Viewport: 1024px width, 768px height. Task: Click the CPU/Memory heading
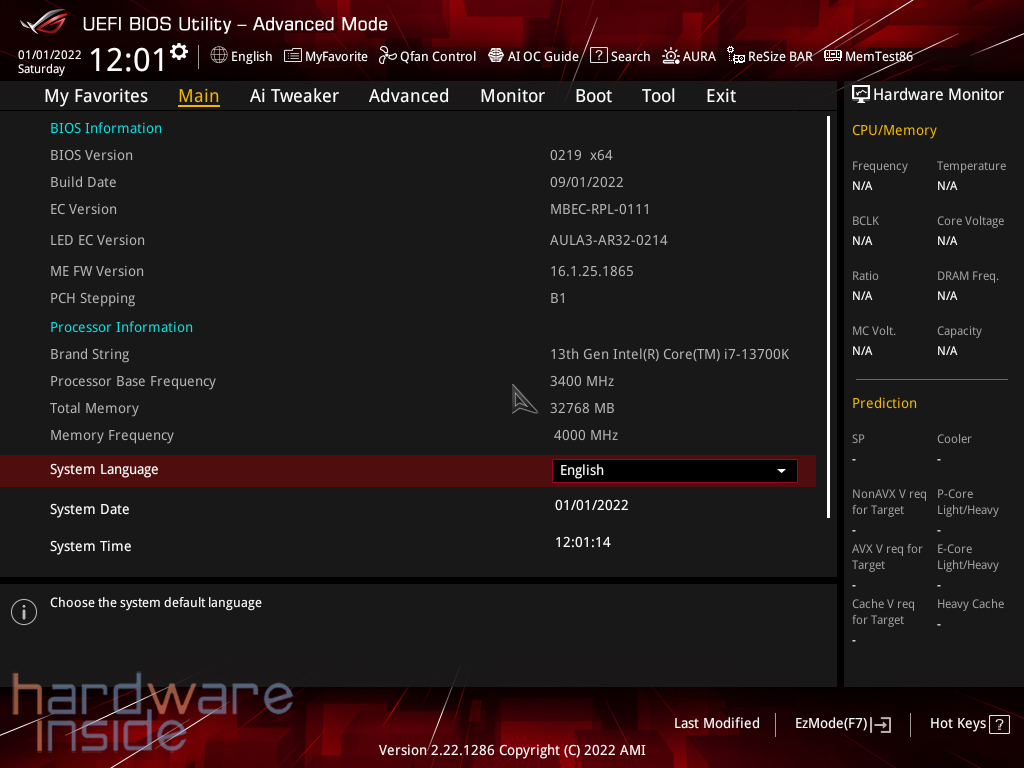(894, 131)
